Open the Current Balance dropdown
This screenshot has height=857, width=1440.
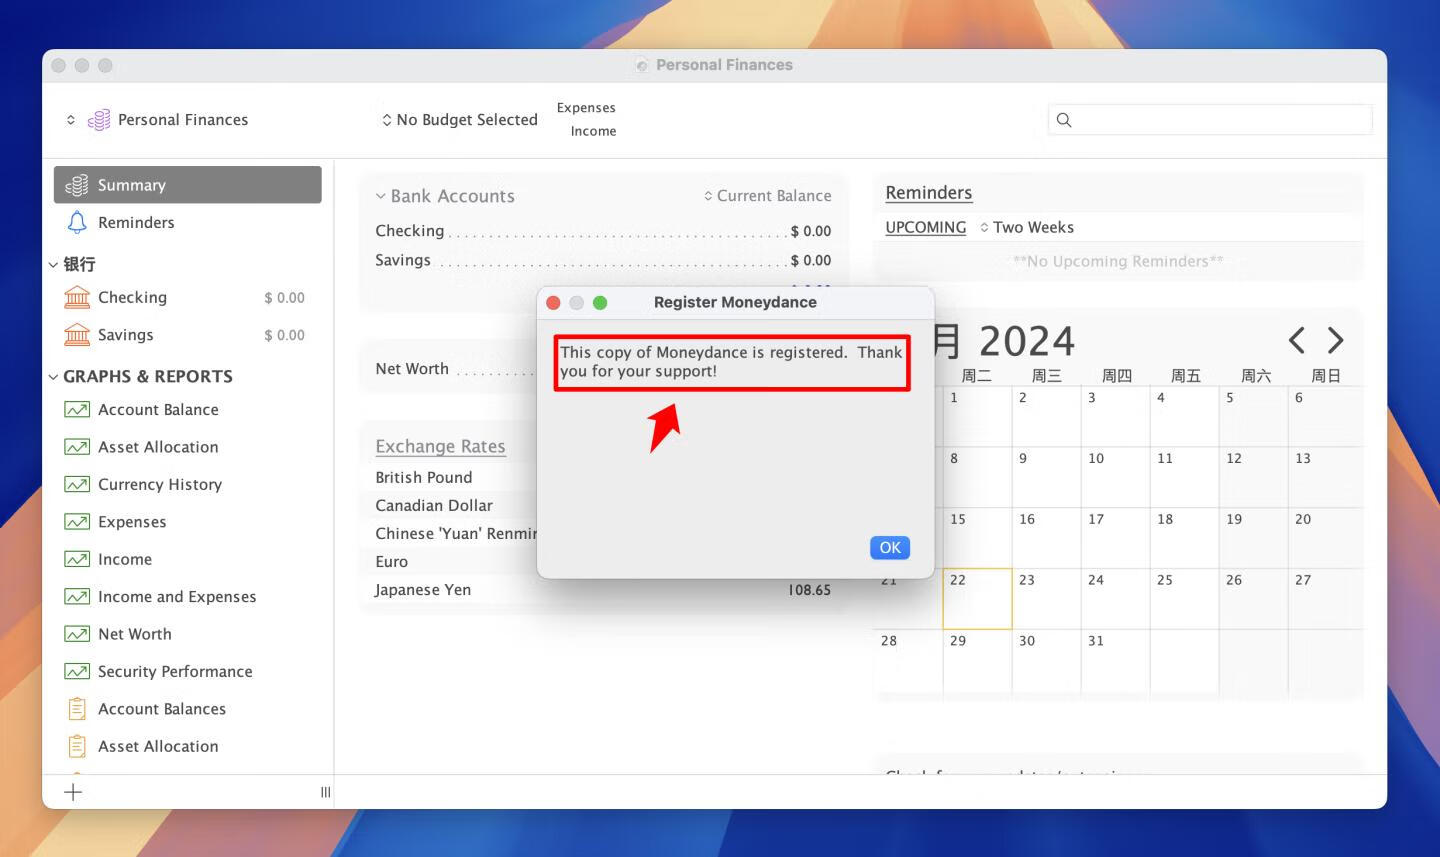[767, 196]
